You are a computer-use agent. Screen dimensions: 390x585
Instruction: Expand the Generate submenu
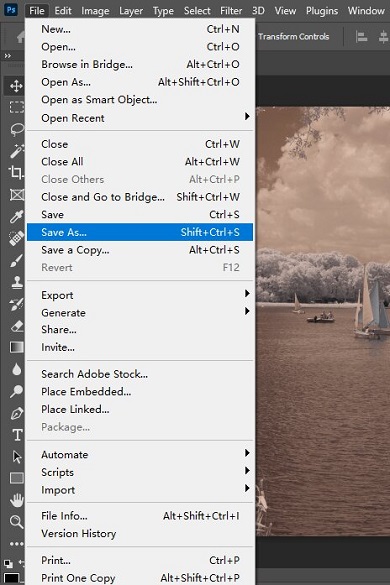[140, 313]
